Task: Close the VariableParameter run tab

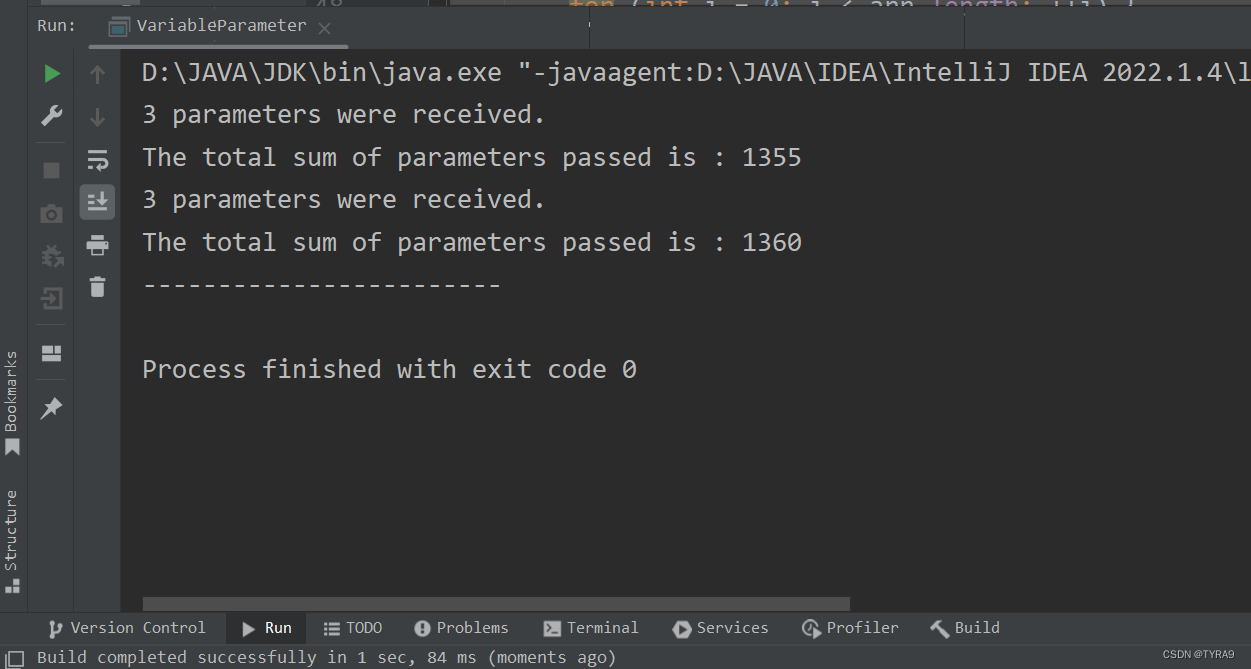Action: click(x=324, y=28)
